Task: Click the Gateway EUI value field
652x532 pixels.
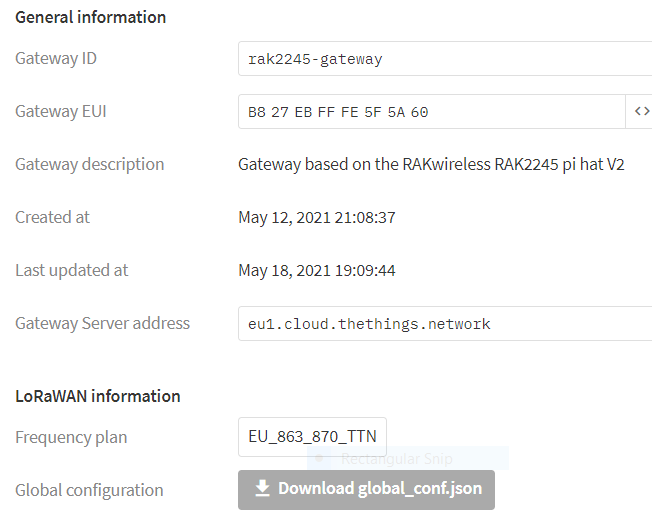Action: click(x=431, y=112)
